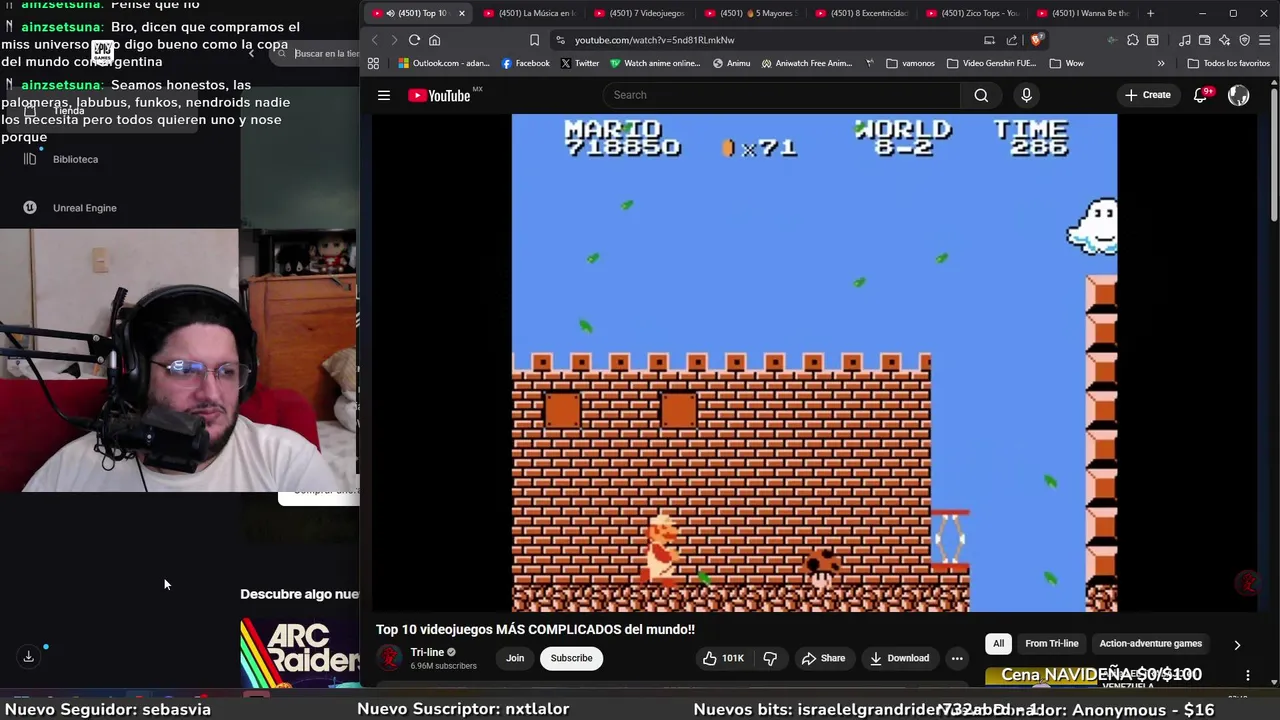Viewport: 1280px width, 720px height.
Task: Open Biblioteca in the left app sidebar
Action: (75, 159)
